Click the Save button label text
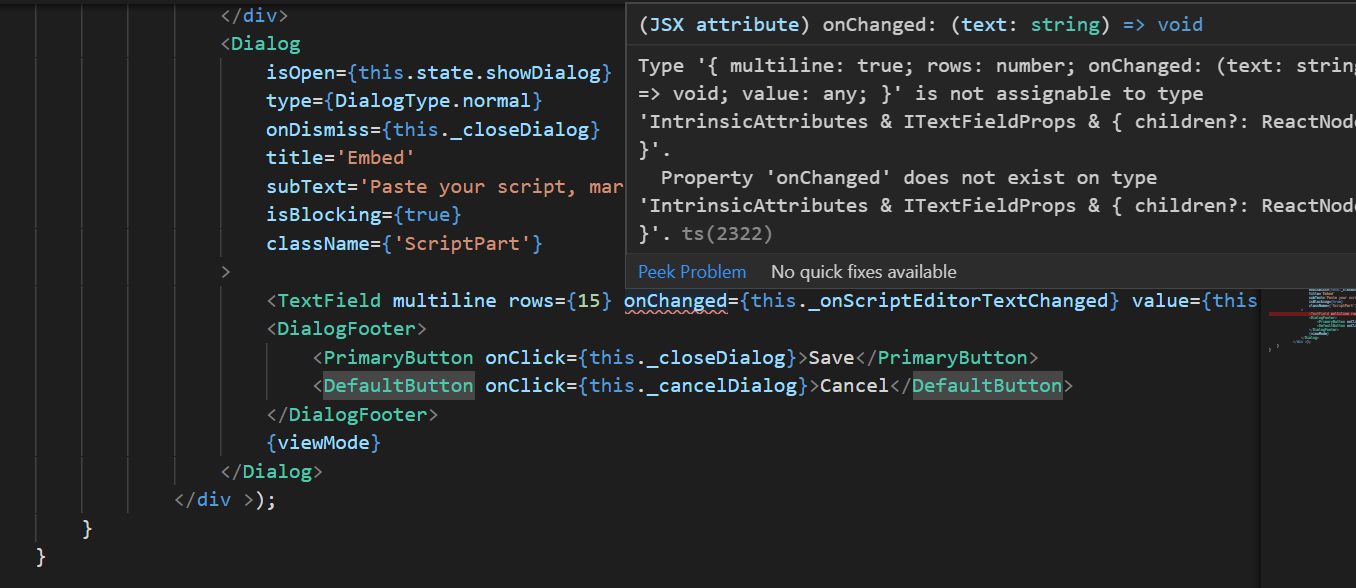This screenshot has height=588, width=1356. tap(830, 357)
